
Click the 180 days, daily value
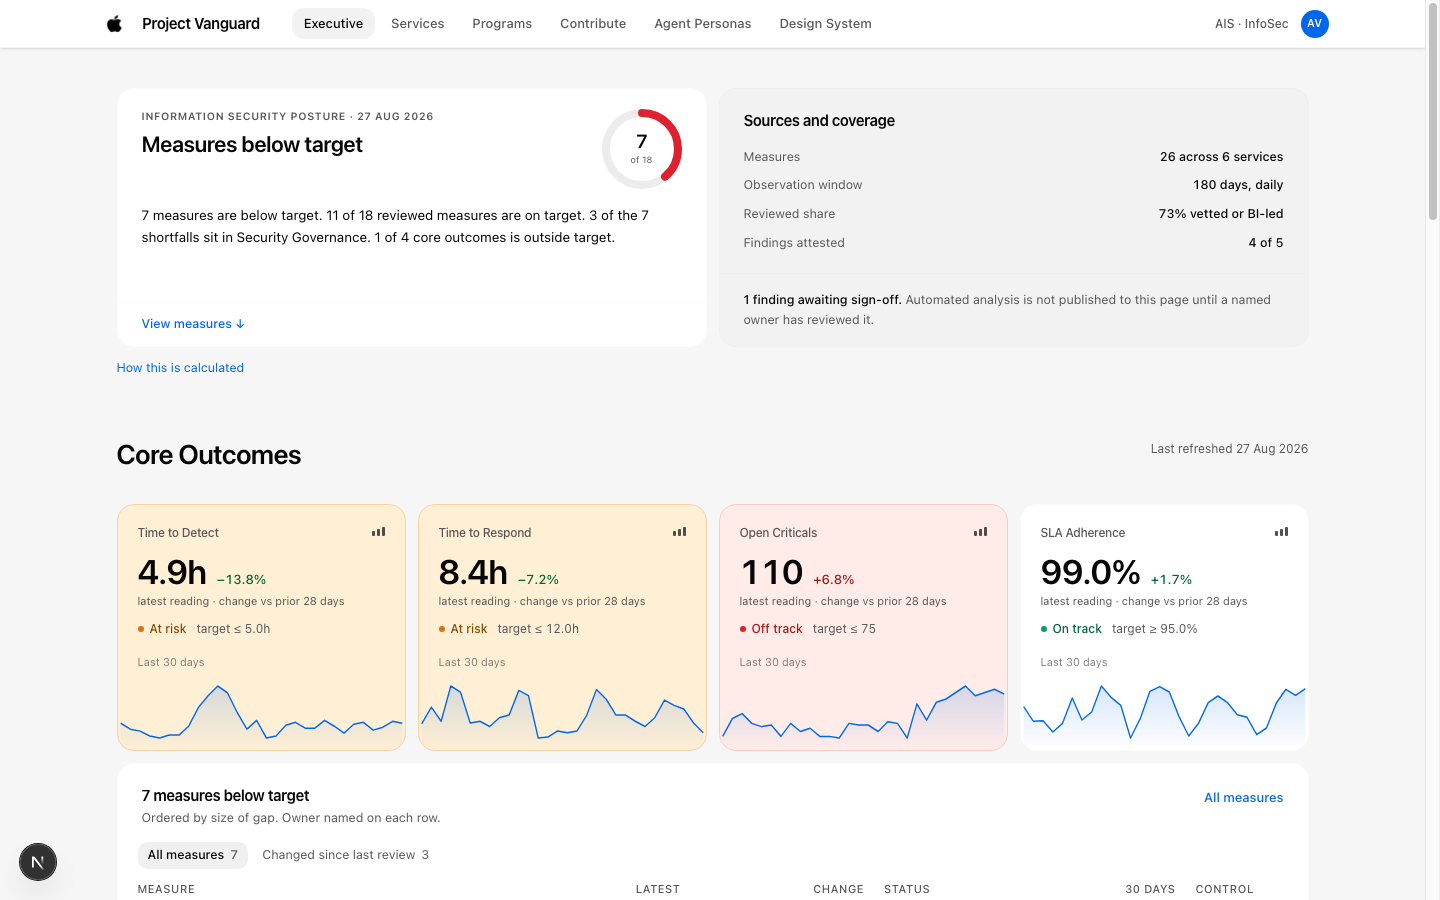[x=1238, y=185]
